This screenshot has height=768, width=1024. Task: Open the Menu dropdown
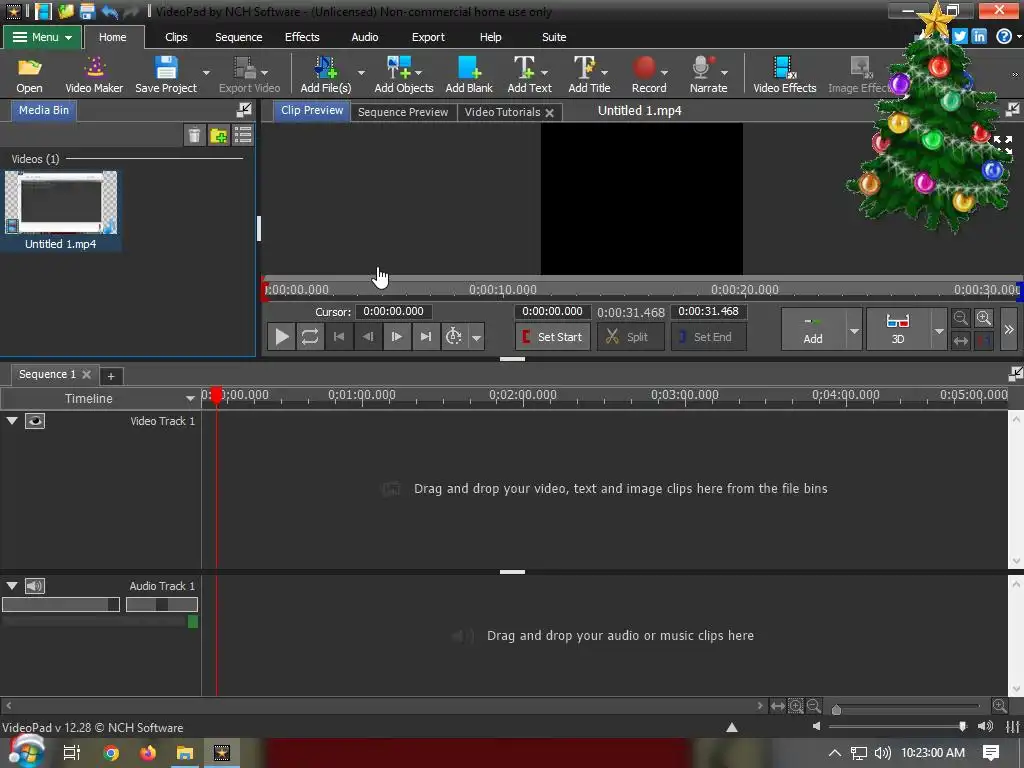click(x=42, y=37)
